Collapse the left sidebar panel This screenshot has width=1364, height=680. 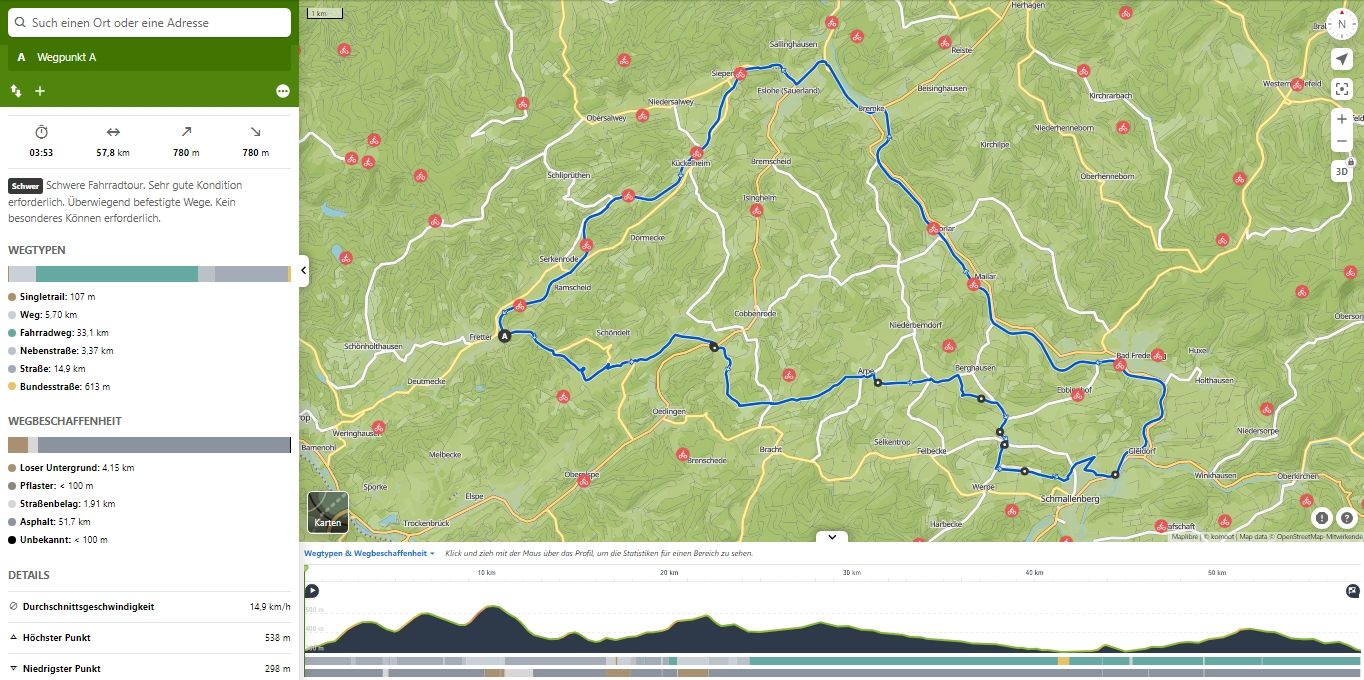[x=304, y=271]
